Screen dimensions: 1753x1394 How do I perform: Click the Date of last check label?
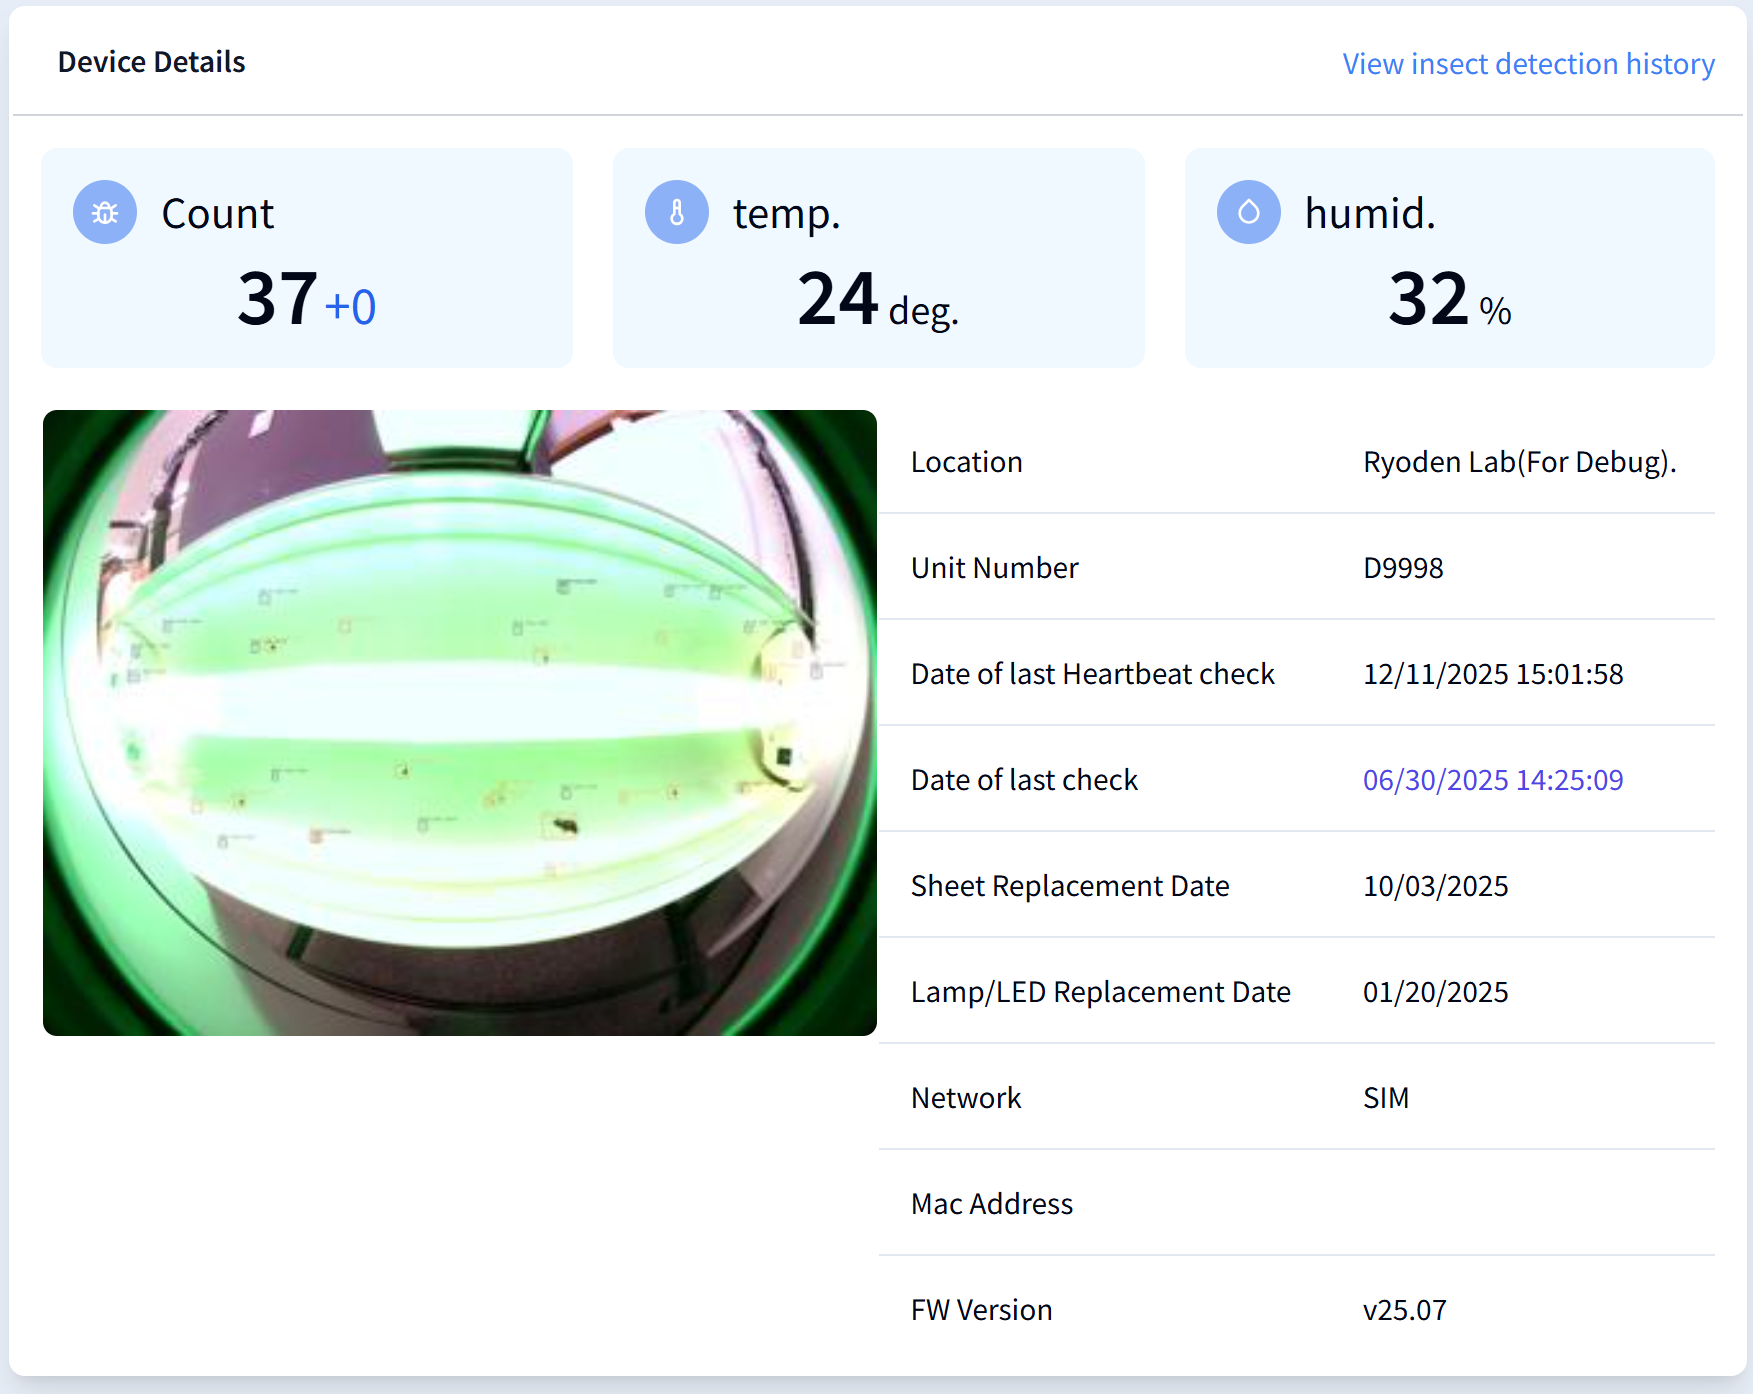[1024, 780]
